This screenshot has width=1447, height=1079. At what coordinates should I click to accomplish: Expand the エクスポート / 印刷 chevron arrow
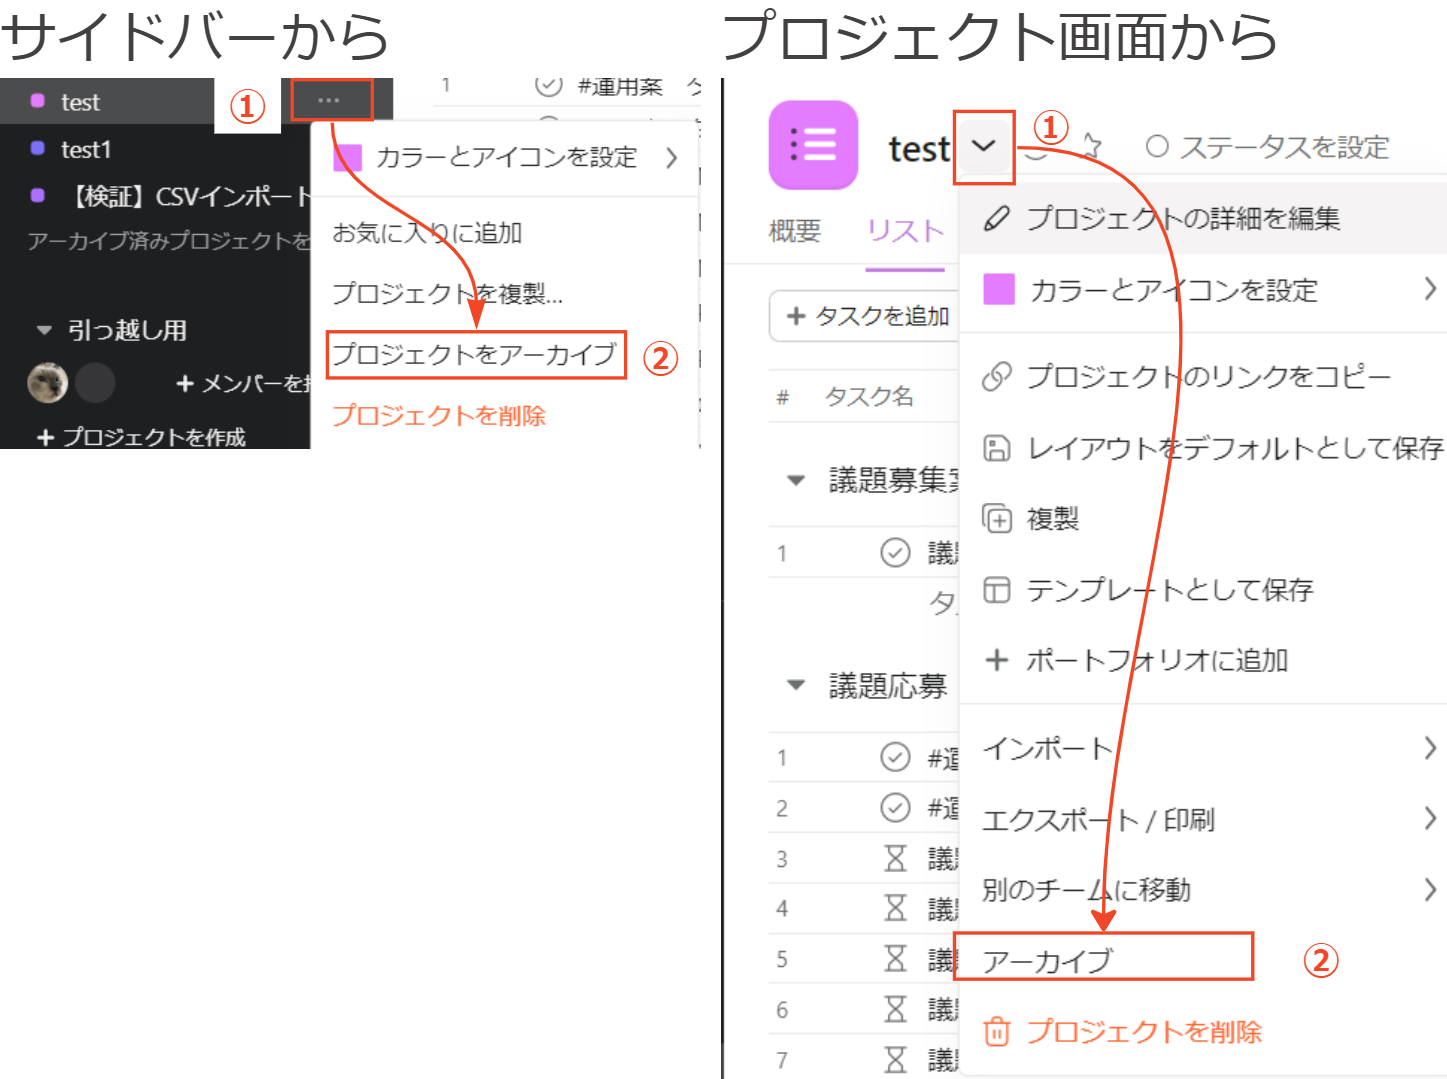click(1430, 819)
